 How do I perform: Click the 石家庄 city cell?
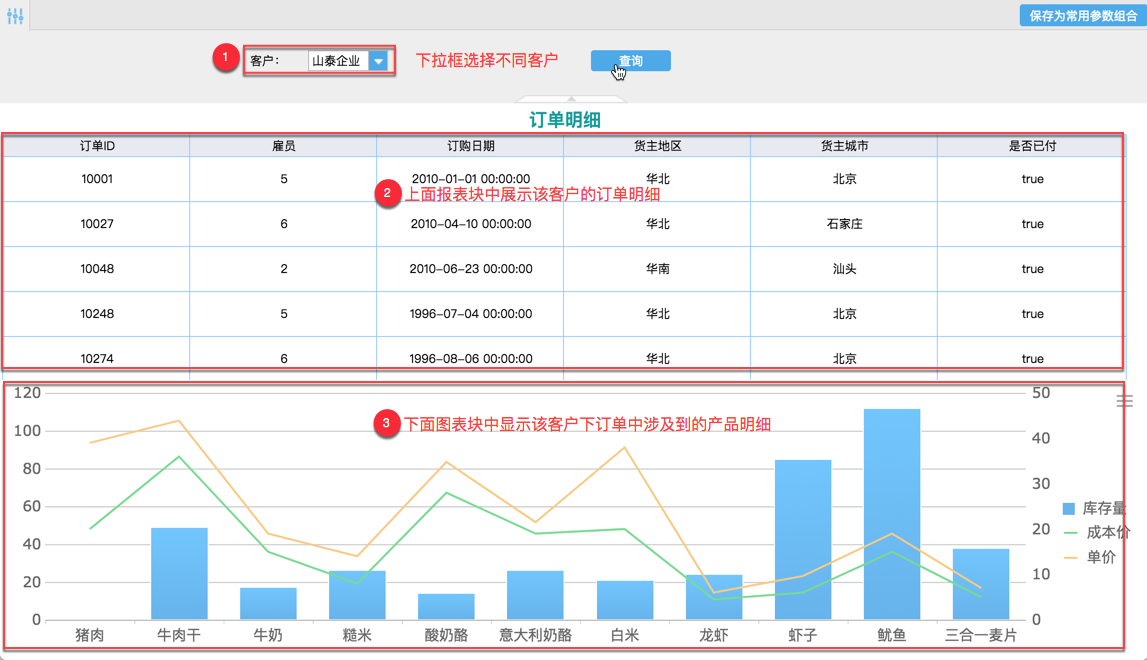tap(844, 224)
